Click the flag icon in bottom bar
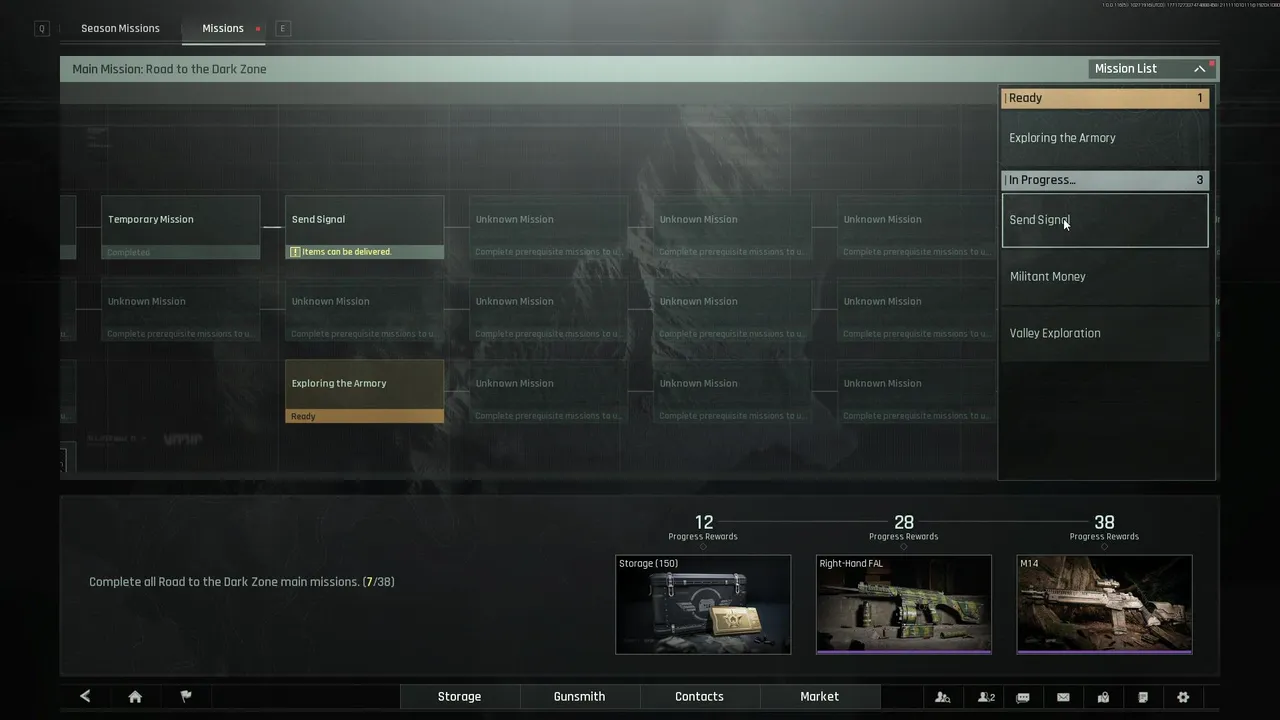Screen dimensions: 1280x720 pyautogui.click(x=186, y=697)
